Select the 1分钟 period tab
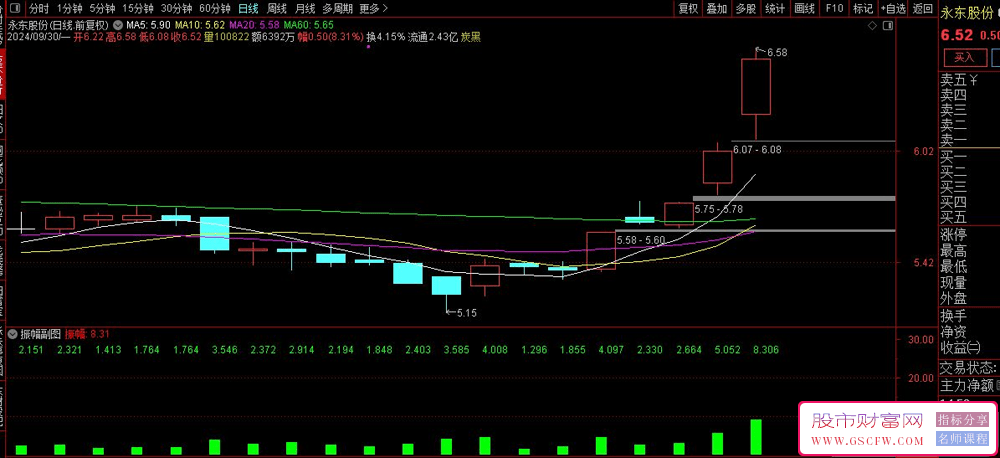This screenshot has height=458, width=1000. click(x=70, y=8)
